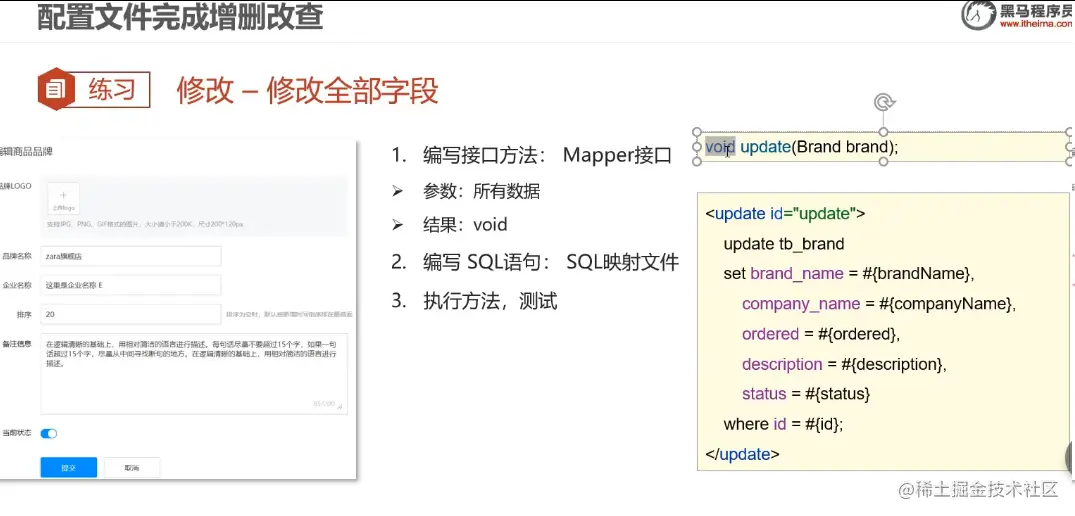Click the line <update id="update">
The image size is (1075, 516).
(x=785, y=214)
